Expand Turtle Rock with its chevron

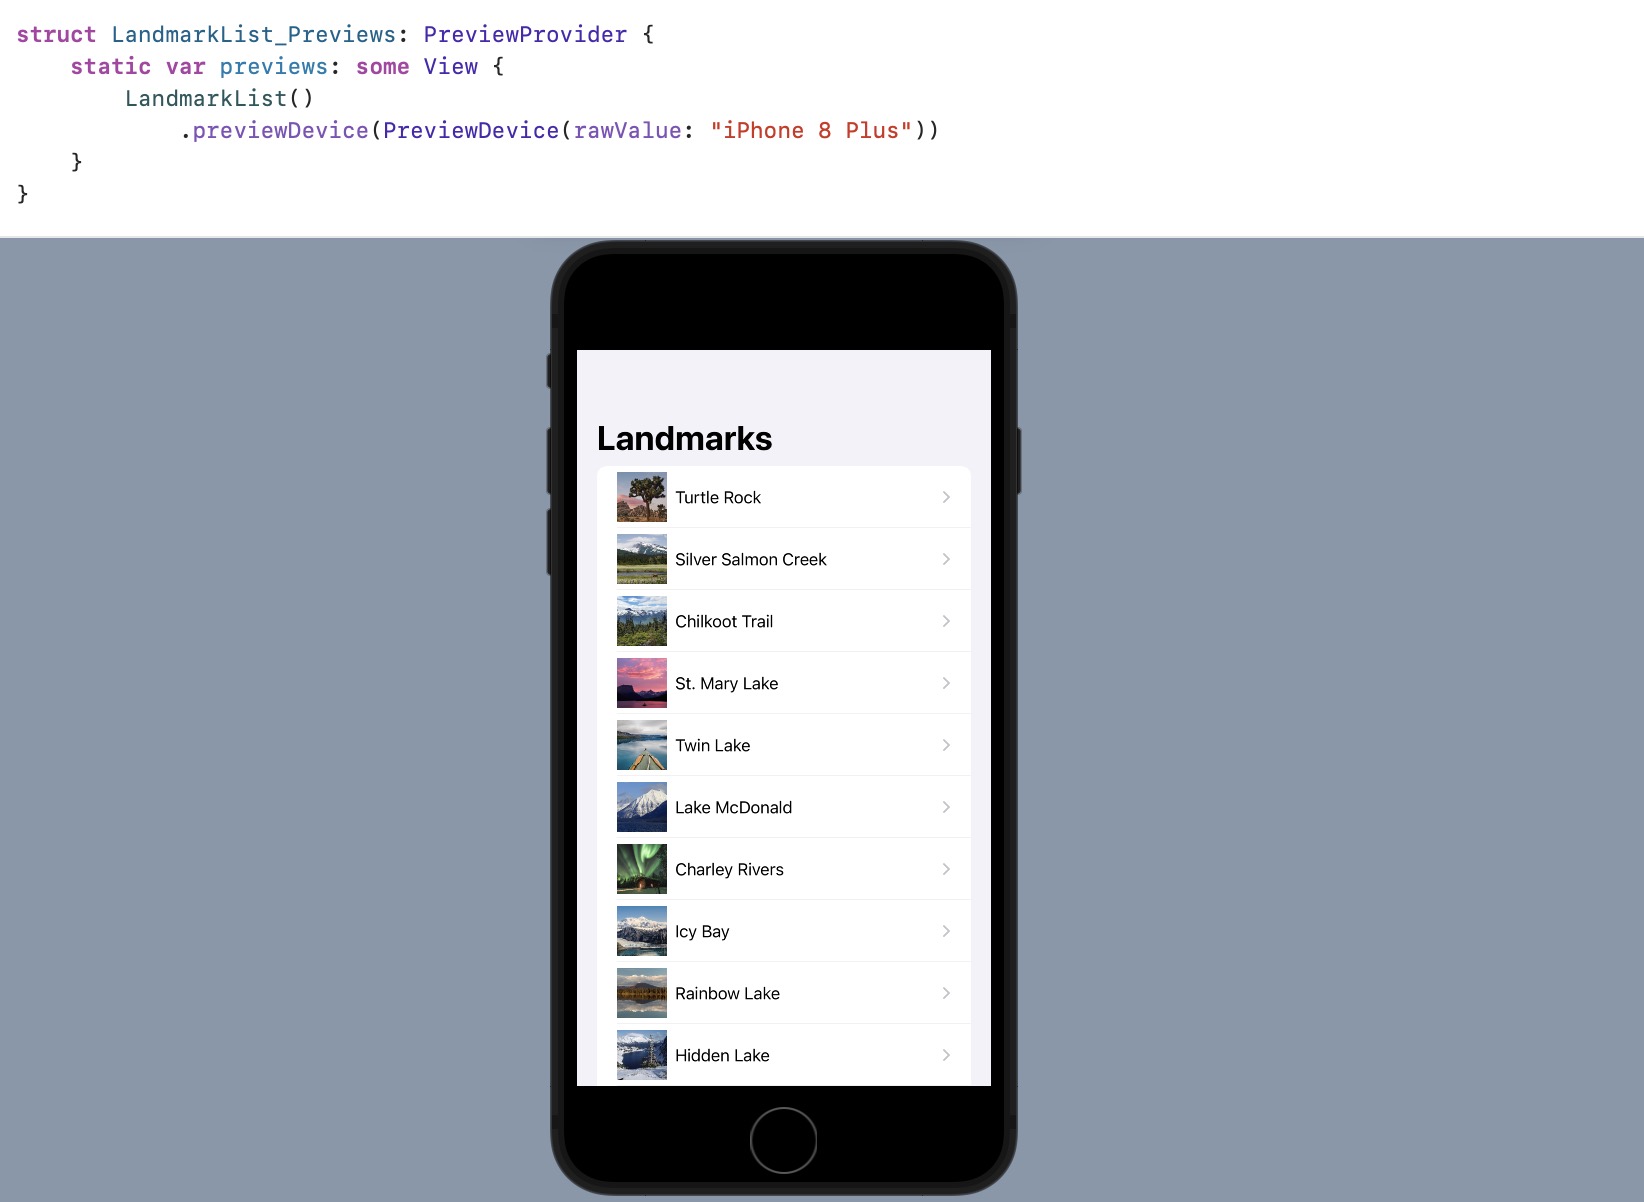click(x=946, y=497)
